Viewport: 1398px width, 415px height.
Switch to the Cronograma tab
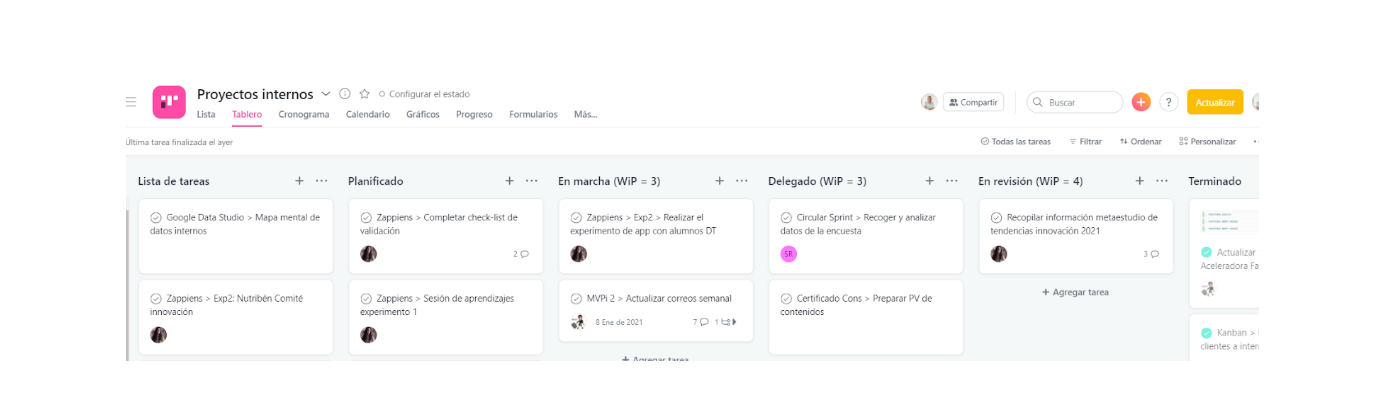click(x=304, y=115)
